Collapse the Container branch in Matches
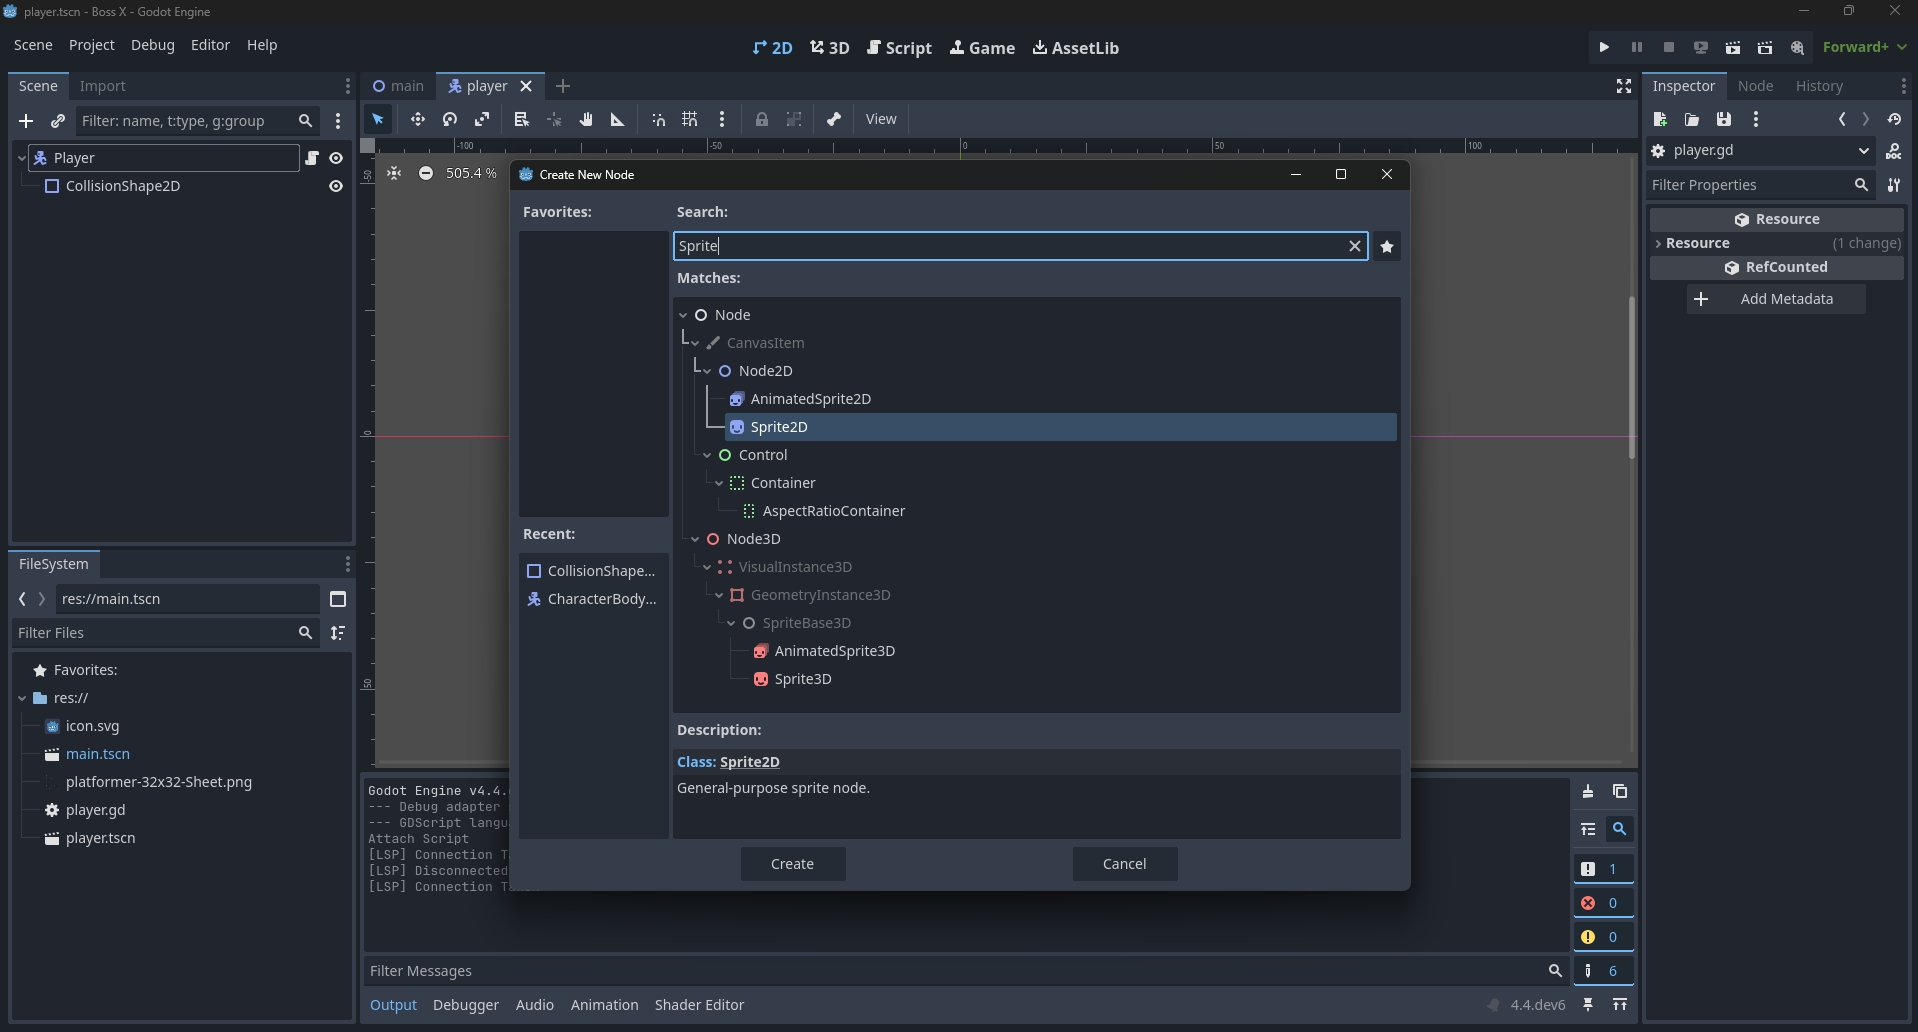Viewport: 1918px width, 1032px height. (x=720, y=483)
